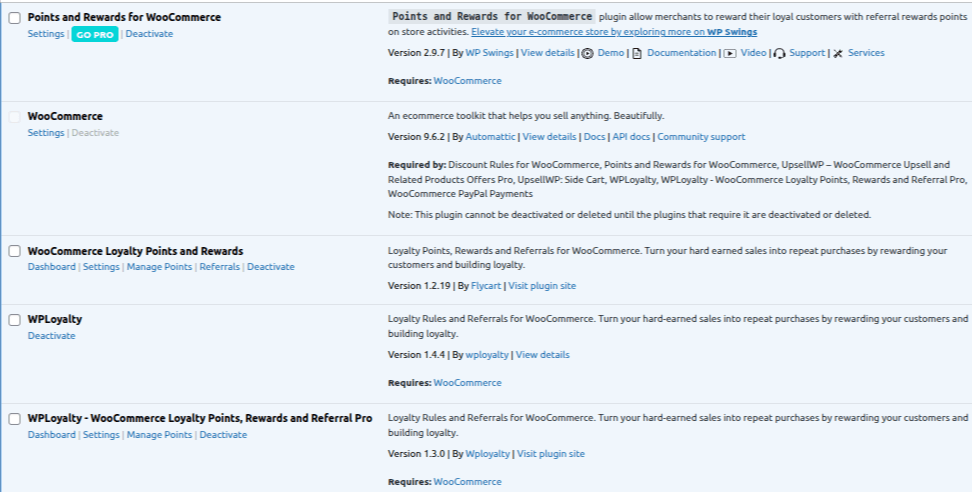The height and width of the screenshot is (492, 972).
Task: Open WooCommerce API docs link
Action: [631, 137]
